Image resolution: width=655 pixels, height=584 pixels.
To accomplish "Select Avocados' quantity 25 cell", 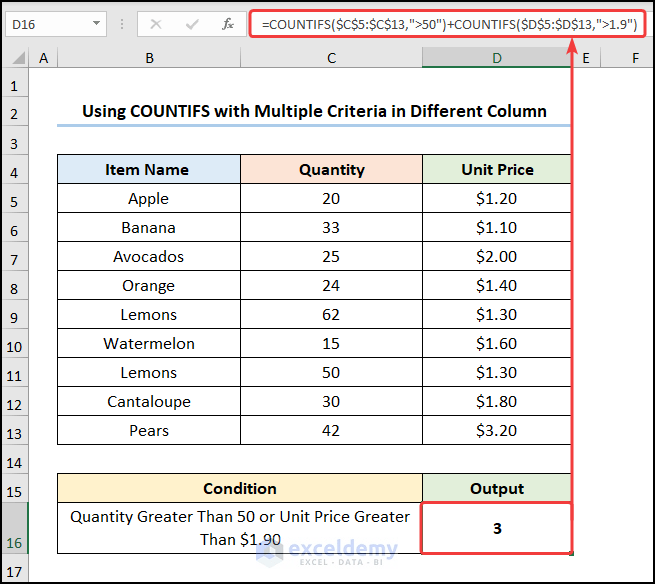I will (331, 256).
